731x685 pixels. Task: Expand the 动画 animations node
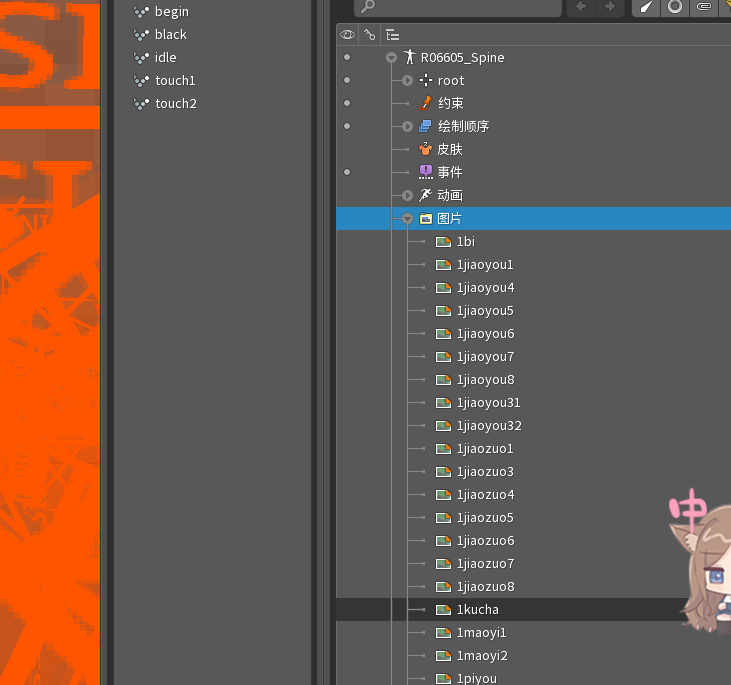[x=407, y=196]
